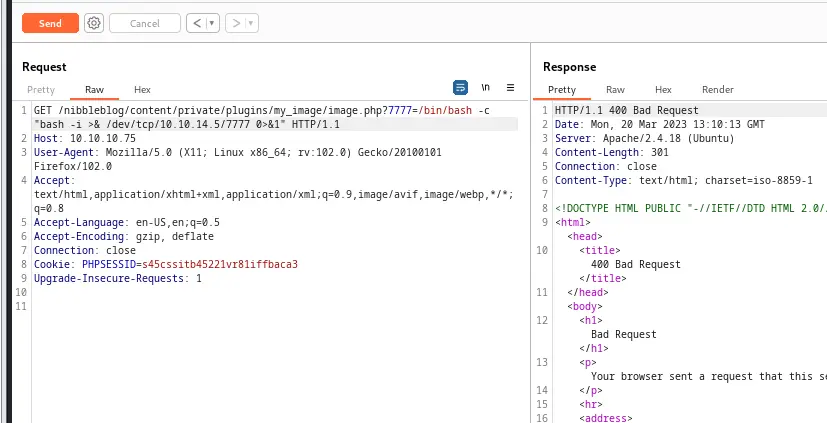The image size is (827, 423).
Task: Toggle show non-printable characters \n icon
Action: [x=486, y=88]
